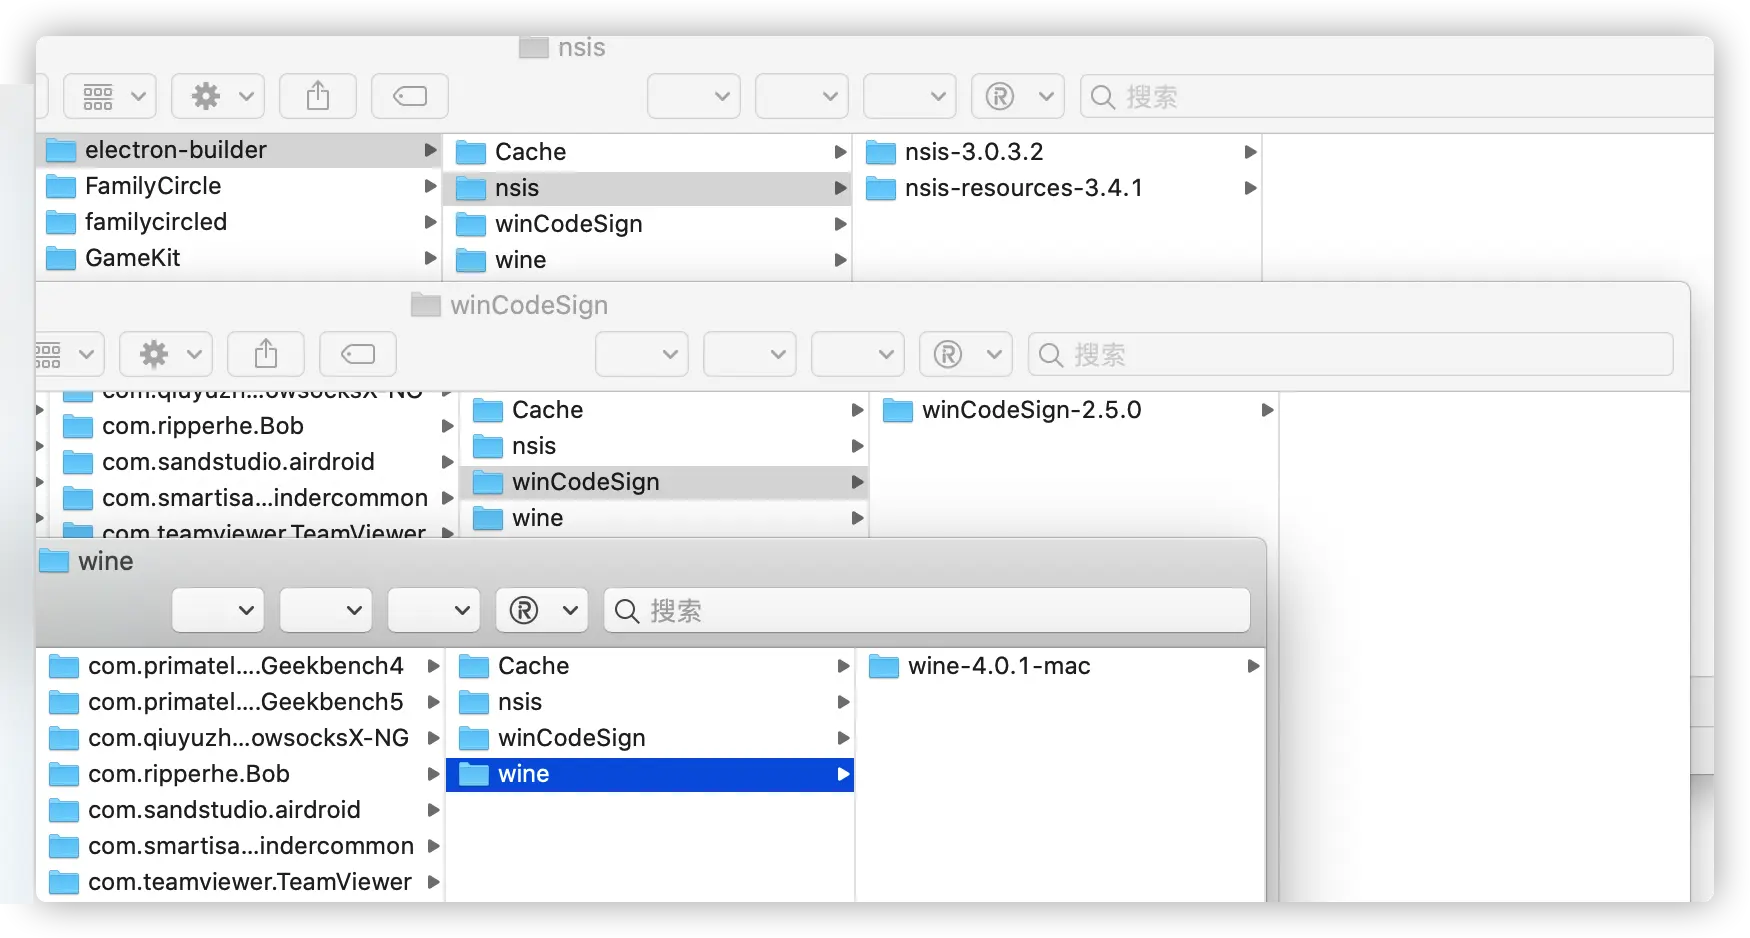Select highlighted winCodeSign folder in winCodeSign window

[664, 482]
